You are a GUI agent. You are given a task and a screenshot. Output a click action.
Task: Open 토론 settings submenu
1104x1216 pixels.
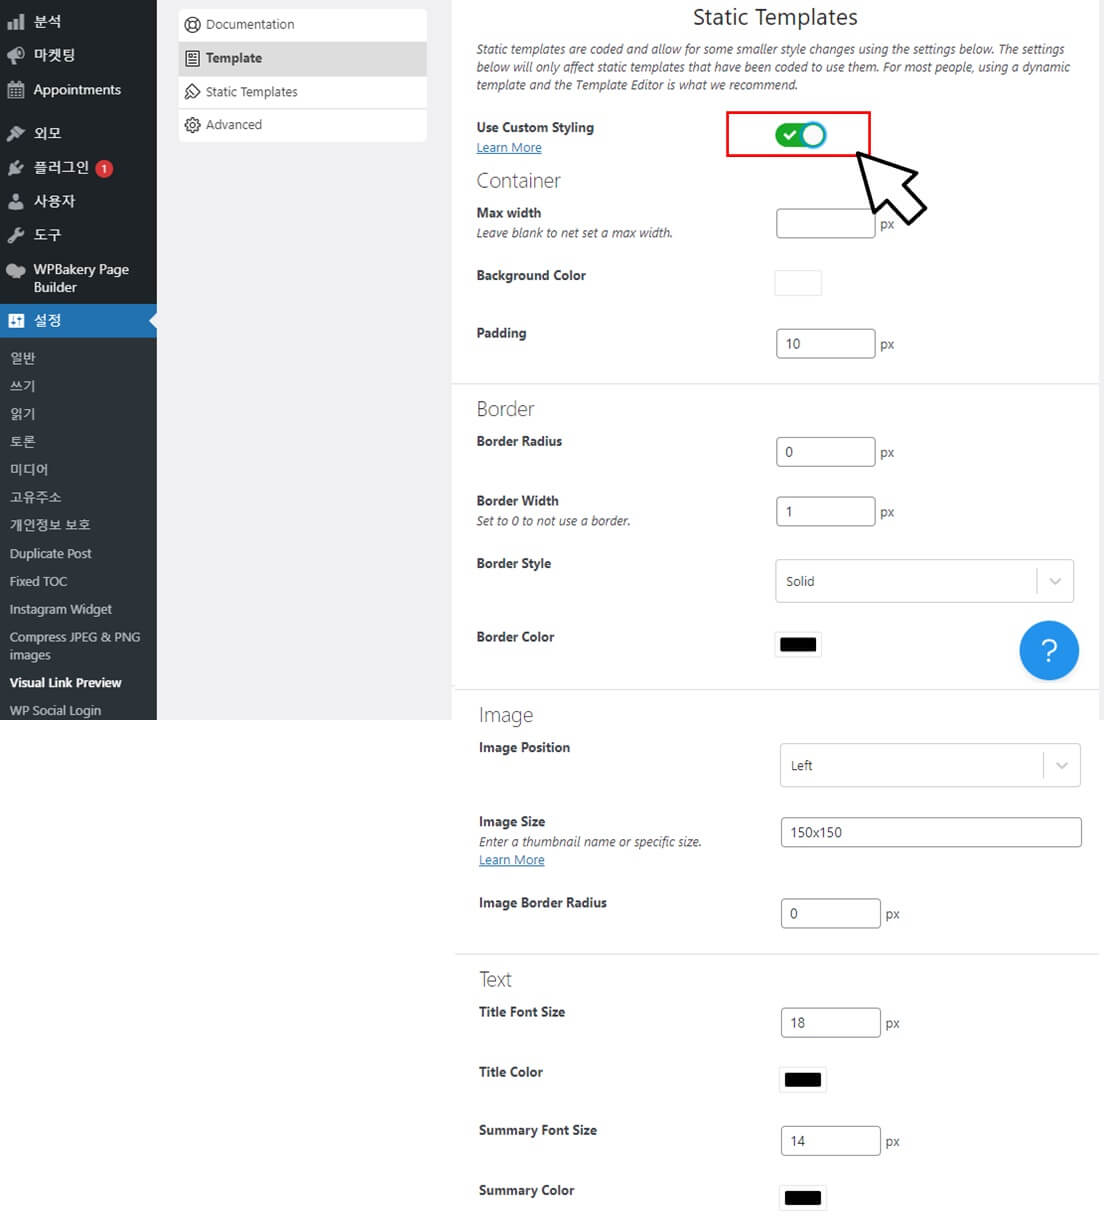click(x=23, y=442)
